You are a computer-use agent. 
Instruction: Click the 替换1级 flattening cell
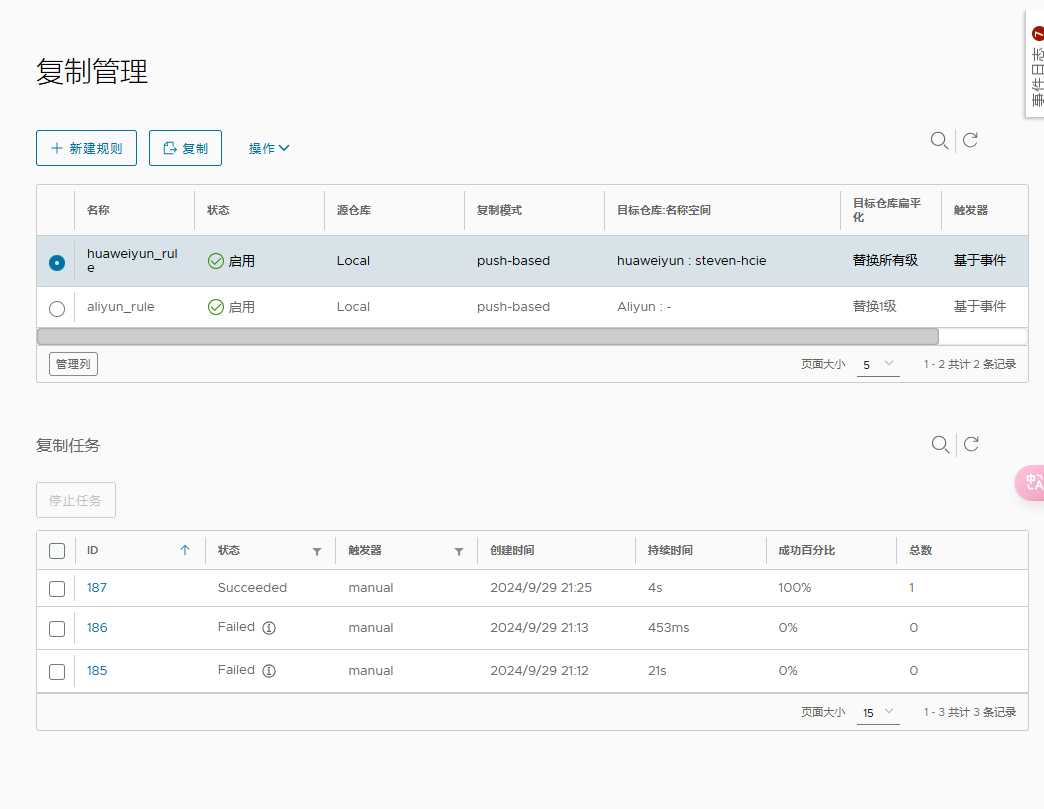875,306
